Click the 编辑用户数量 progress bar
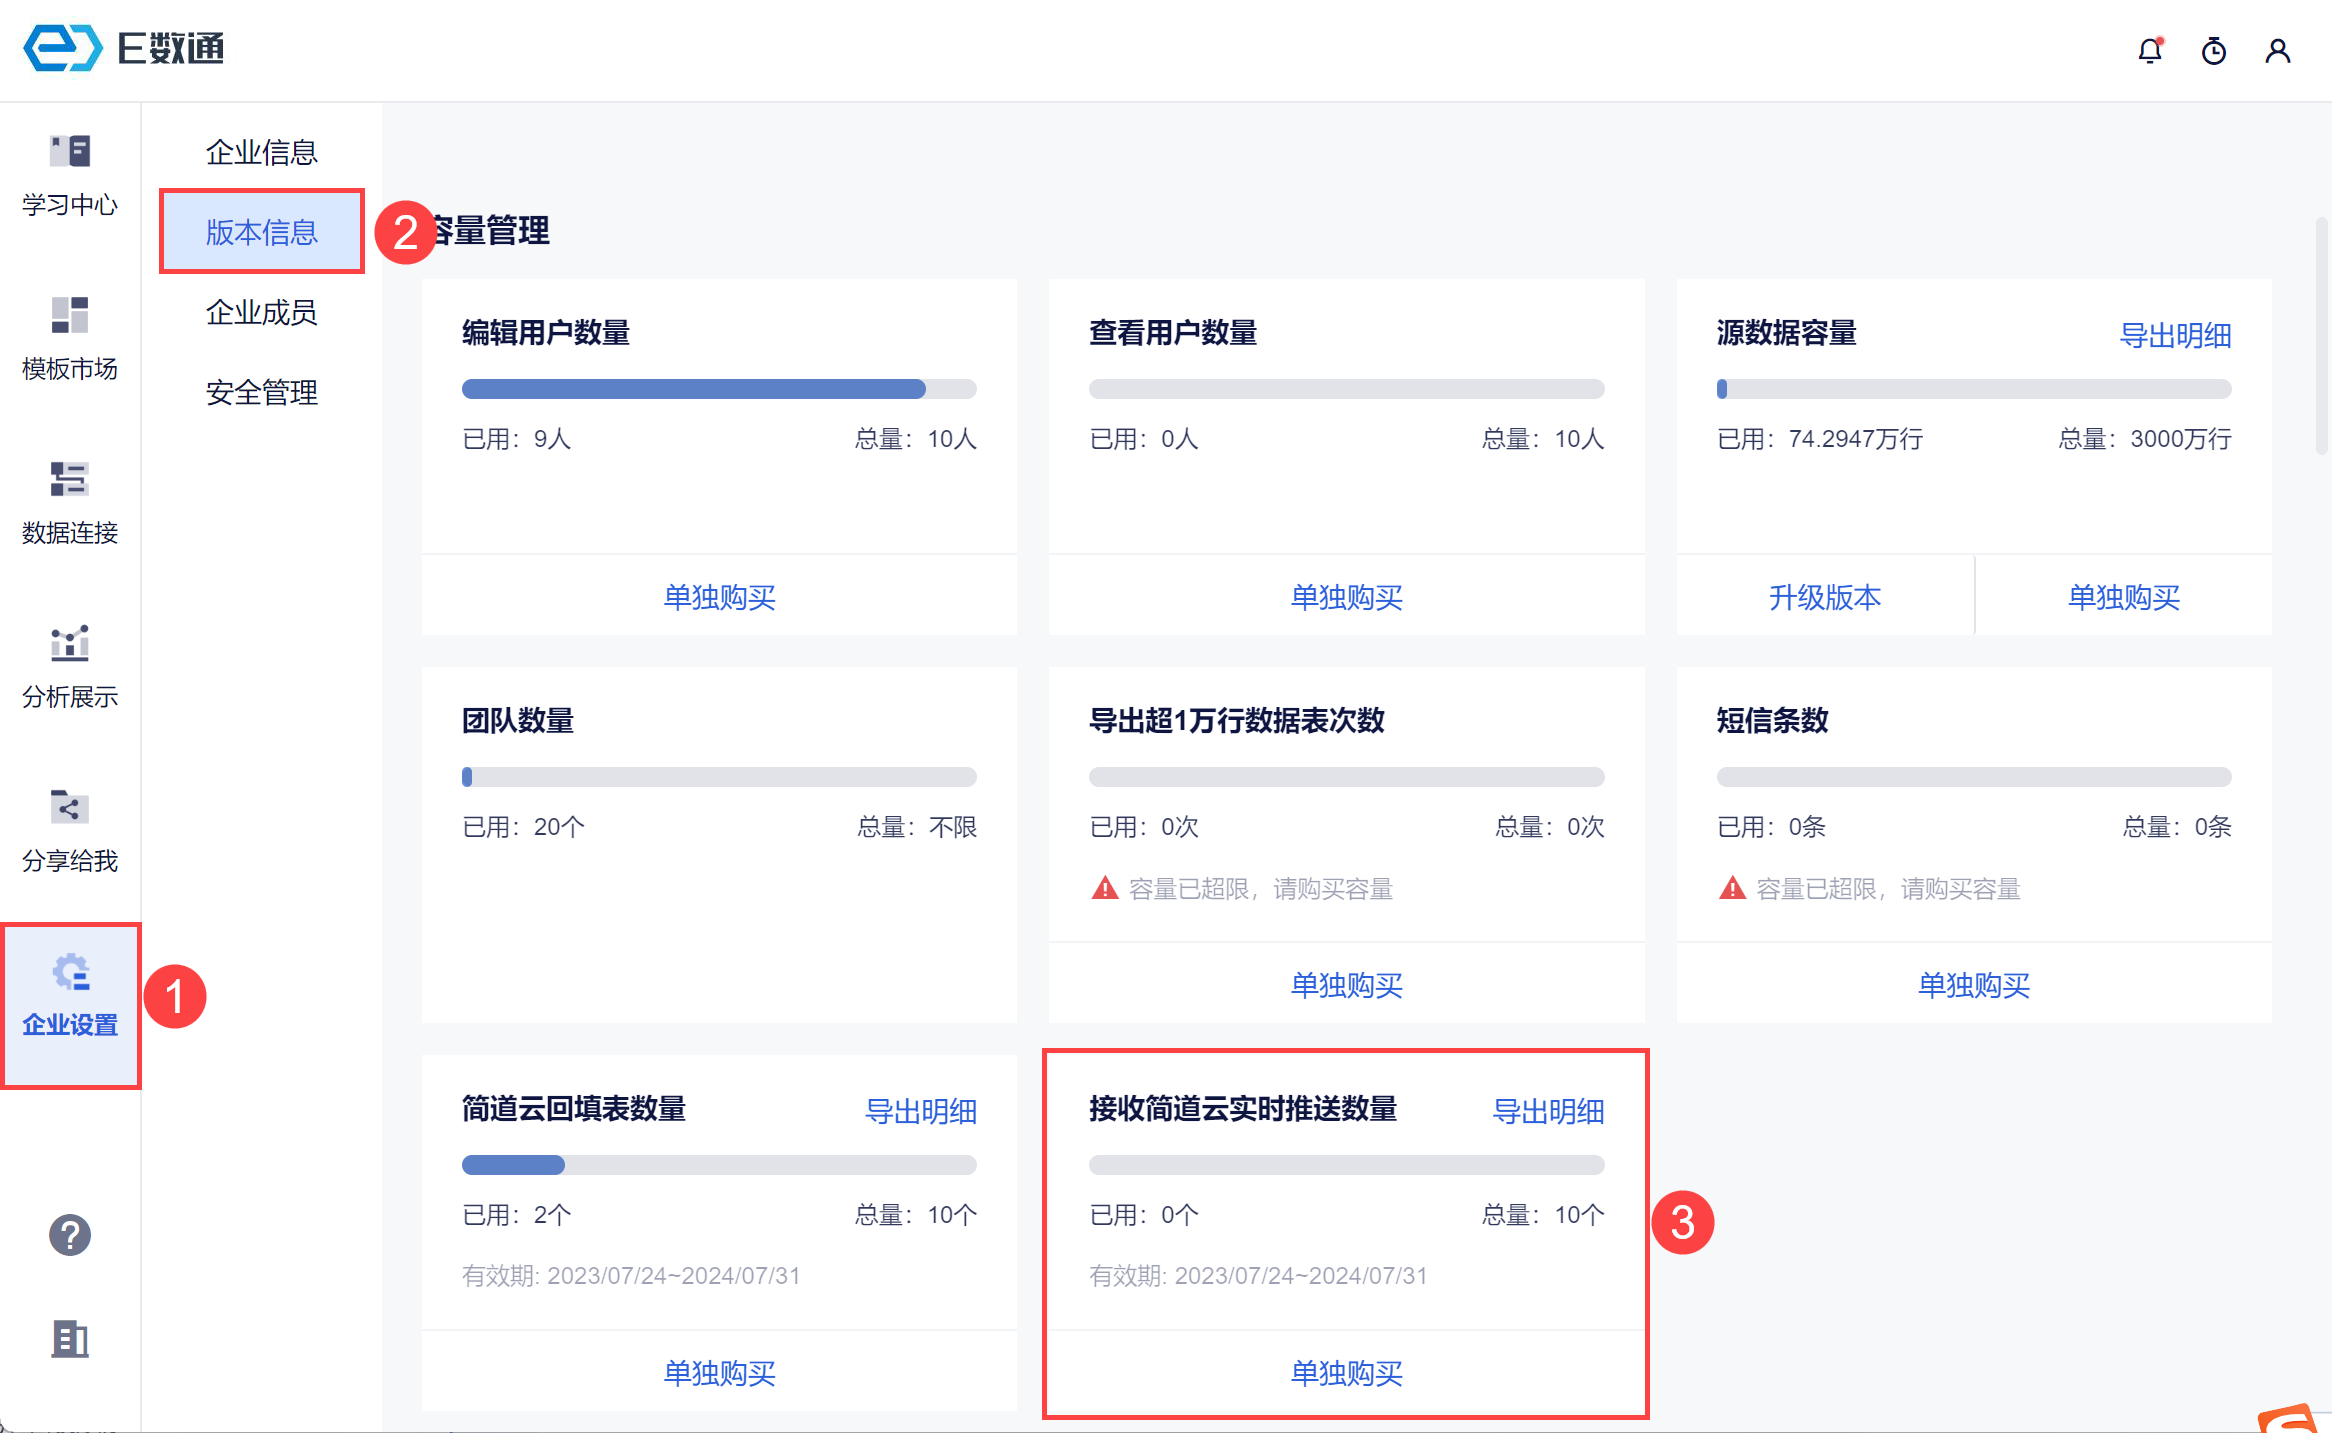 [x=719, y=389]
